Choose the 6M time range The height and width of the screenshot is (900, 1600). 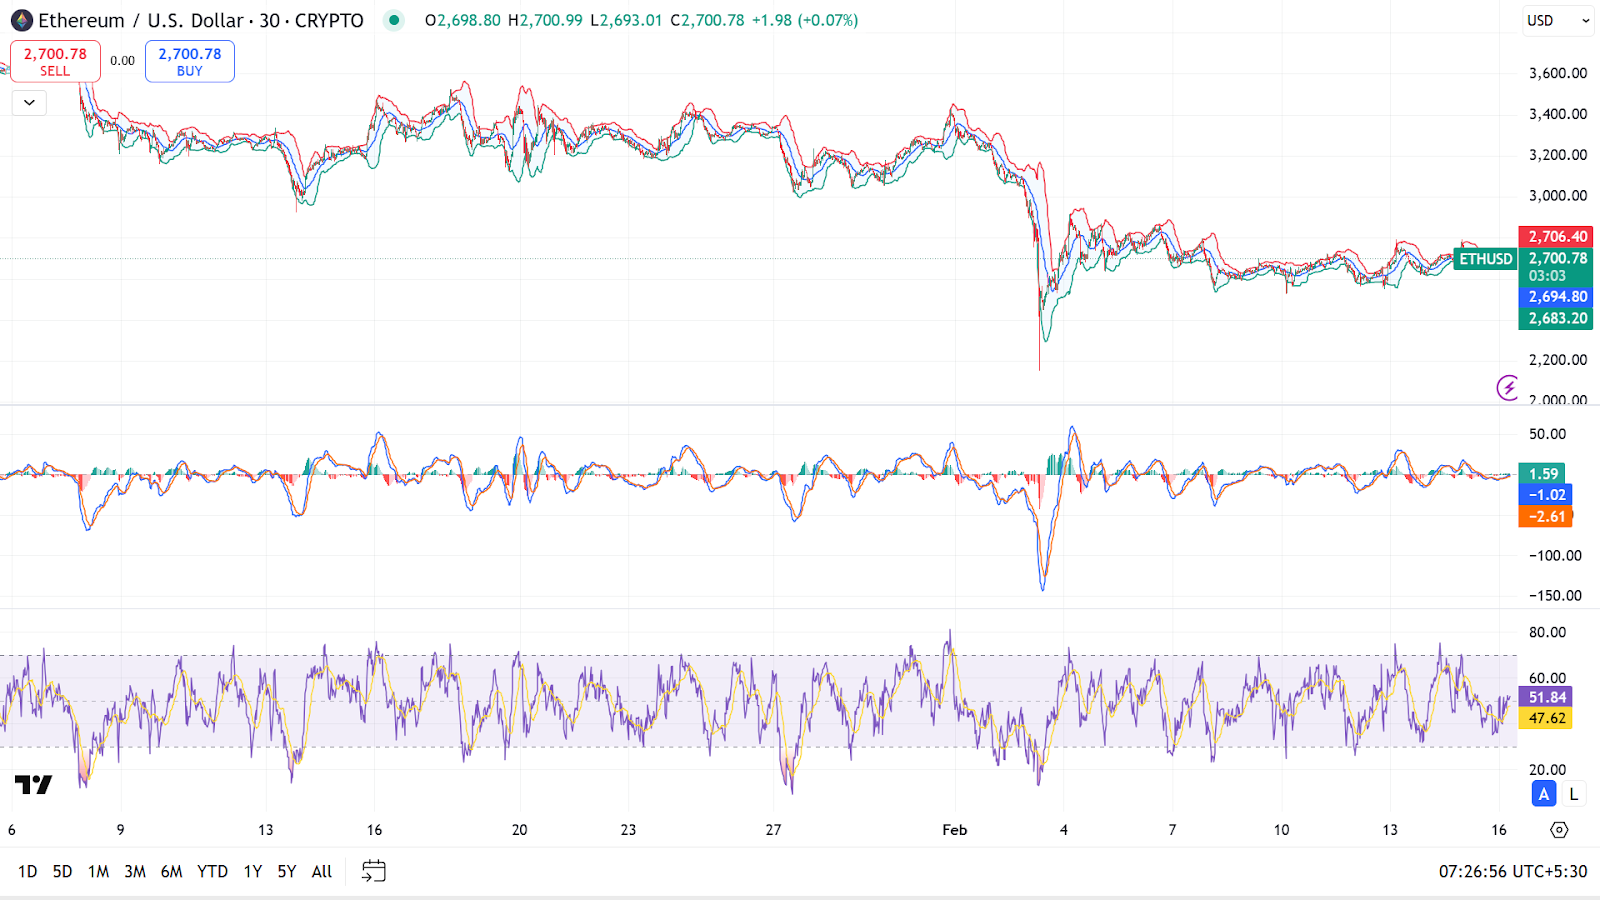172,871
